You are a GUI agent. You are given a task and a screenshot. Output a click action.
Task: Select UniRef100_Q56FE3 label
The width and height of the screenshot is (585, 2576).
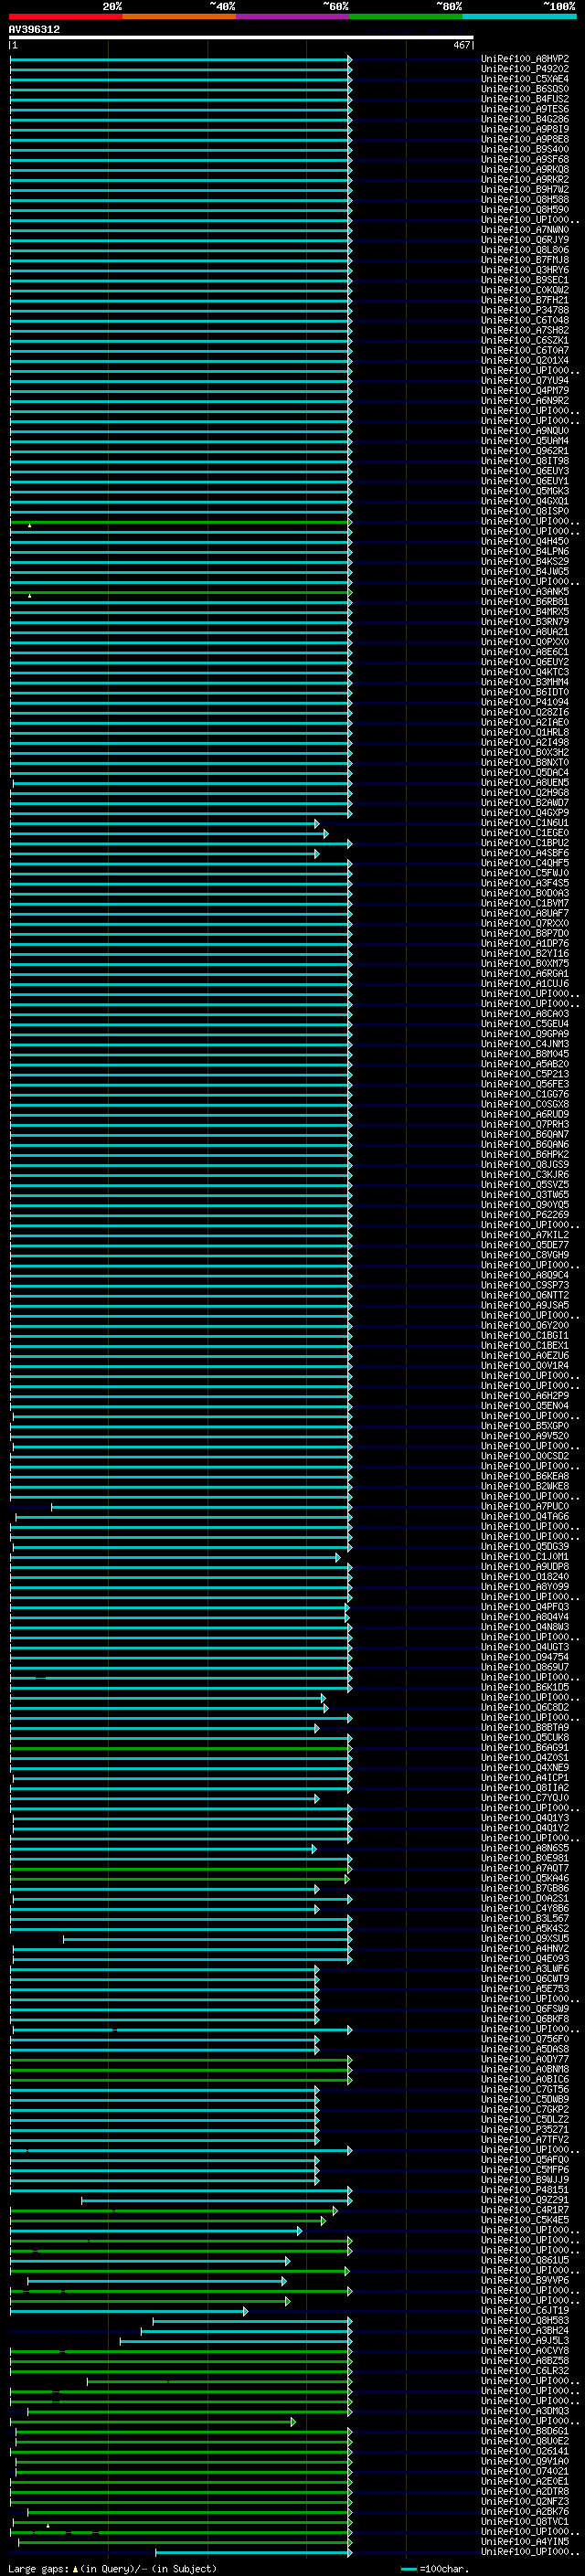[525, 1084]
